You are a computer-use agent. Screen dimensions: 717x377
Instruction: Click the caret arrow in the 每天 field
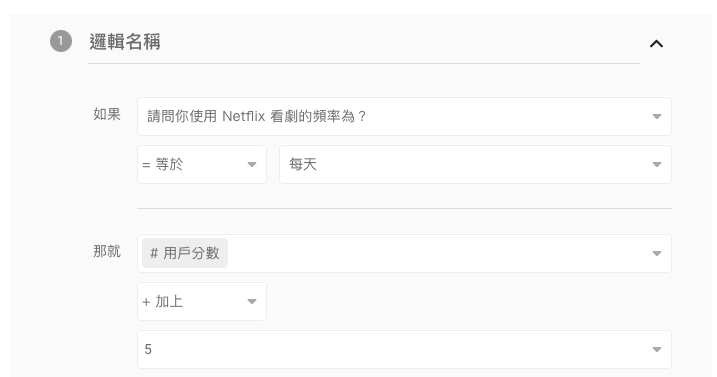(657, 165)
